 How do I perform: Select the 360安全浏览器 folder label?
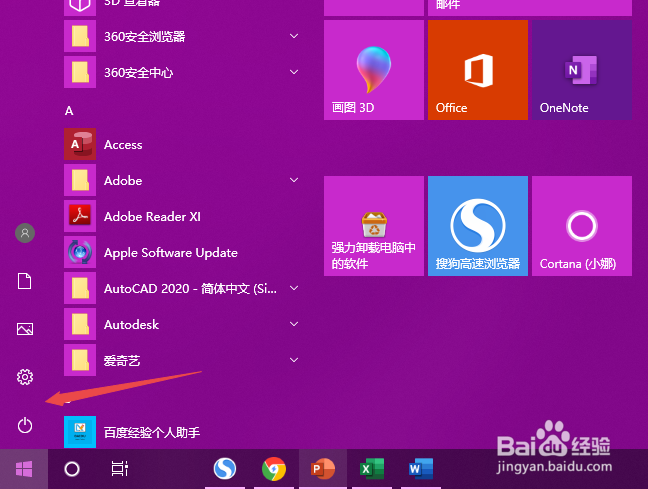pos(145,37)
